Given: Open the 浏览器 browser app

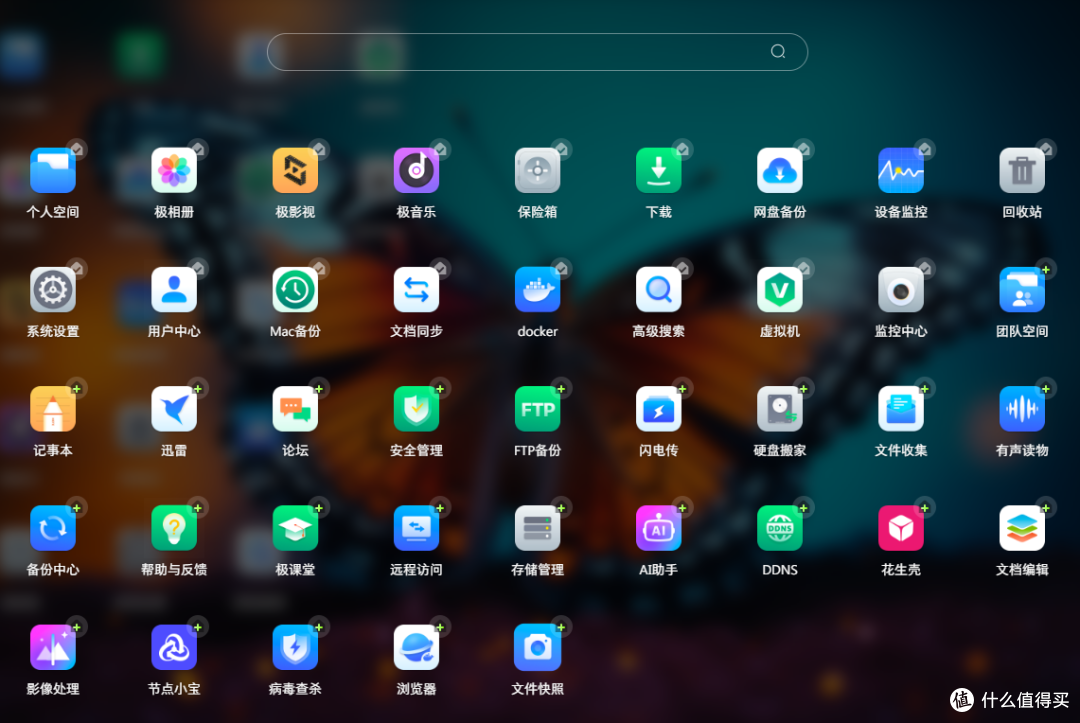Looking at the screenshot, I should click(x=416, y=648).
